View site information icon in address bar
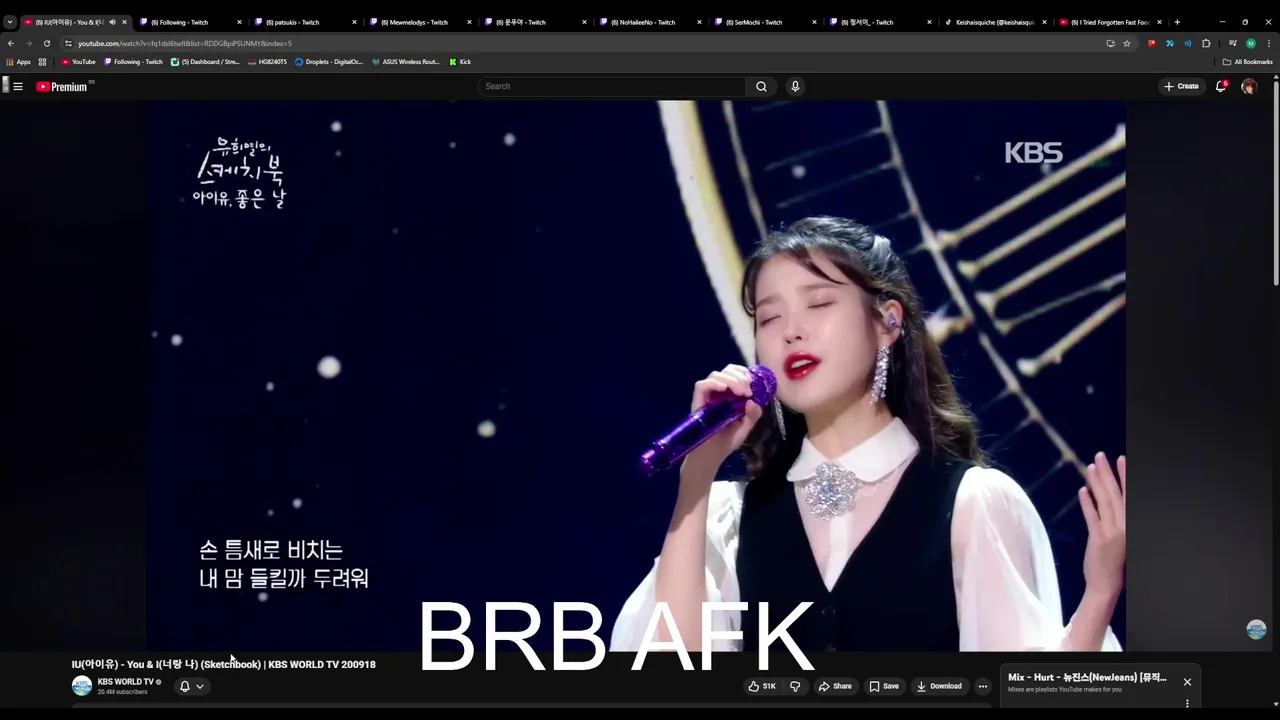The image size is (1280, 720). click(68, 43)
